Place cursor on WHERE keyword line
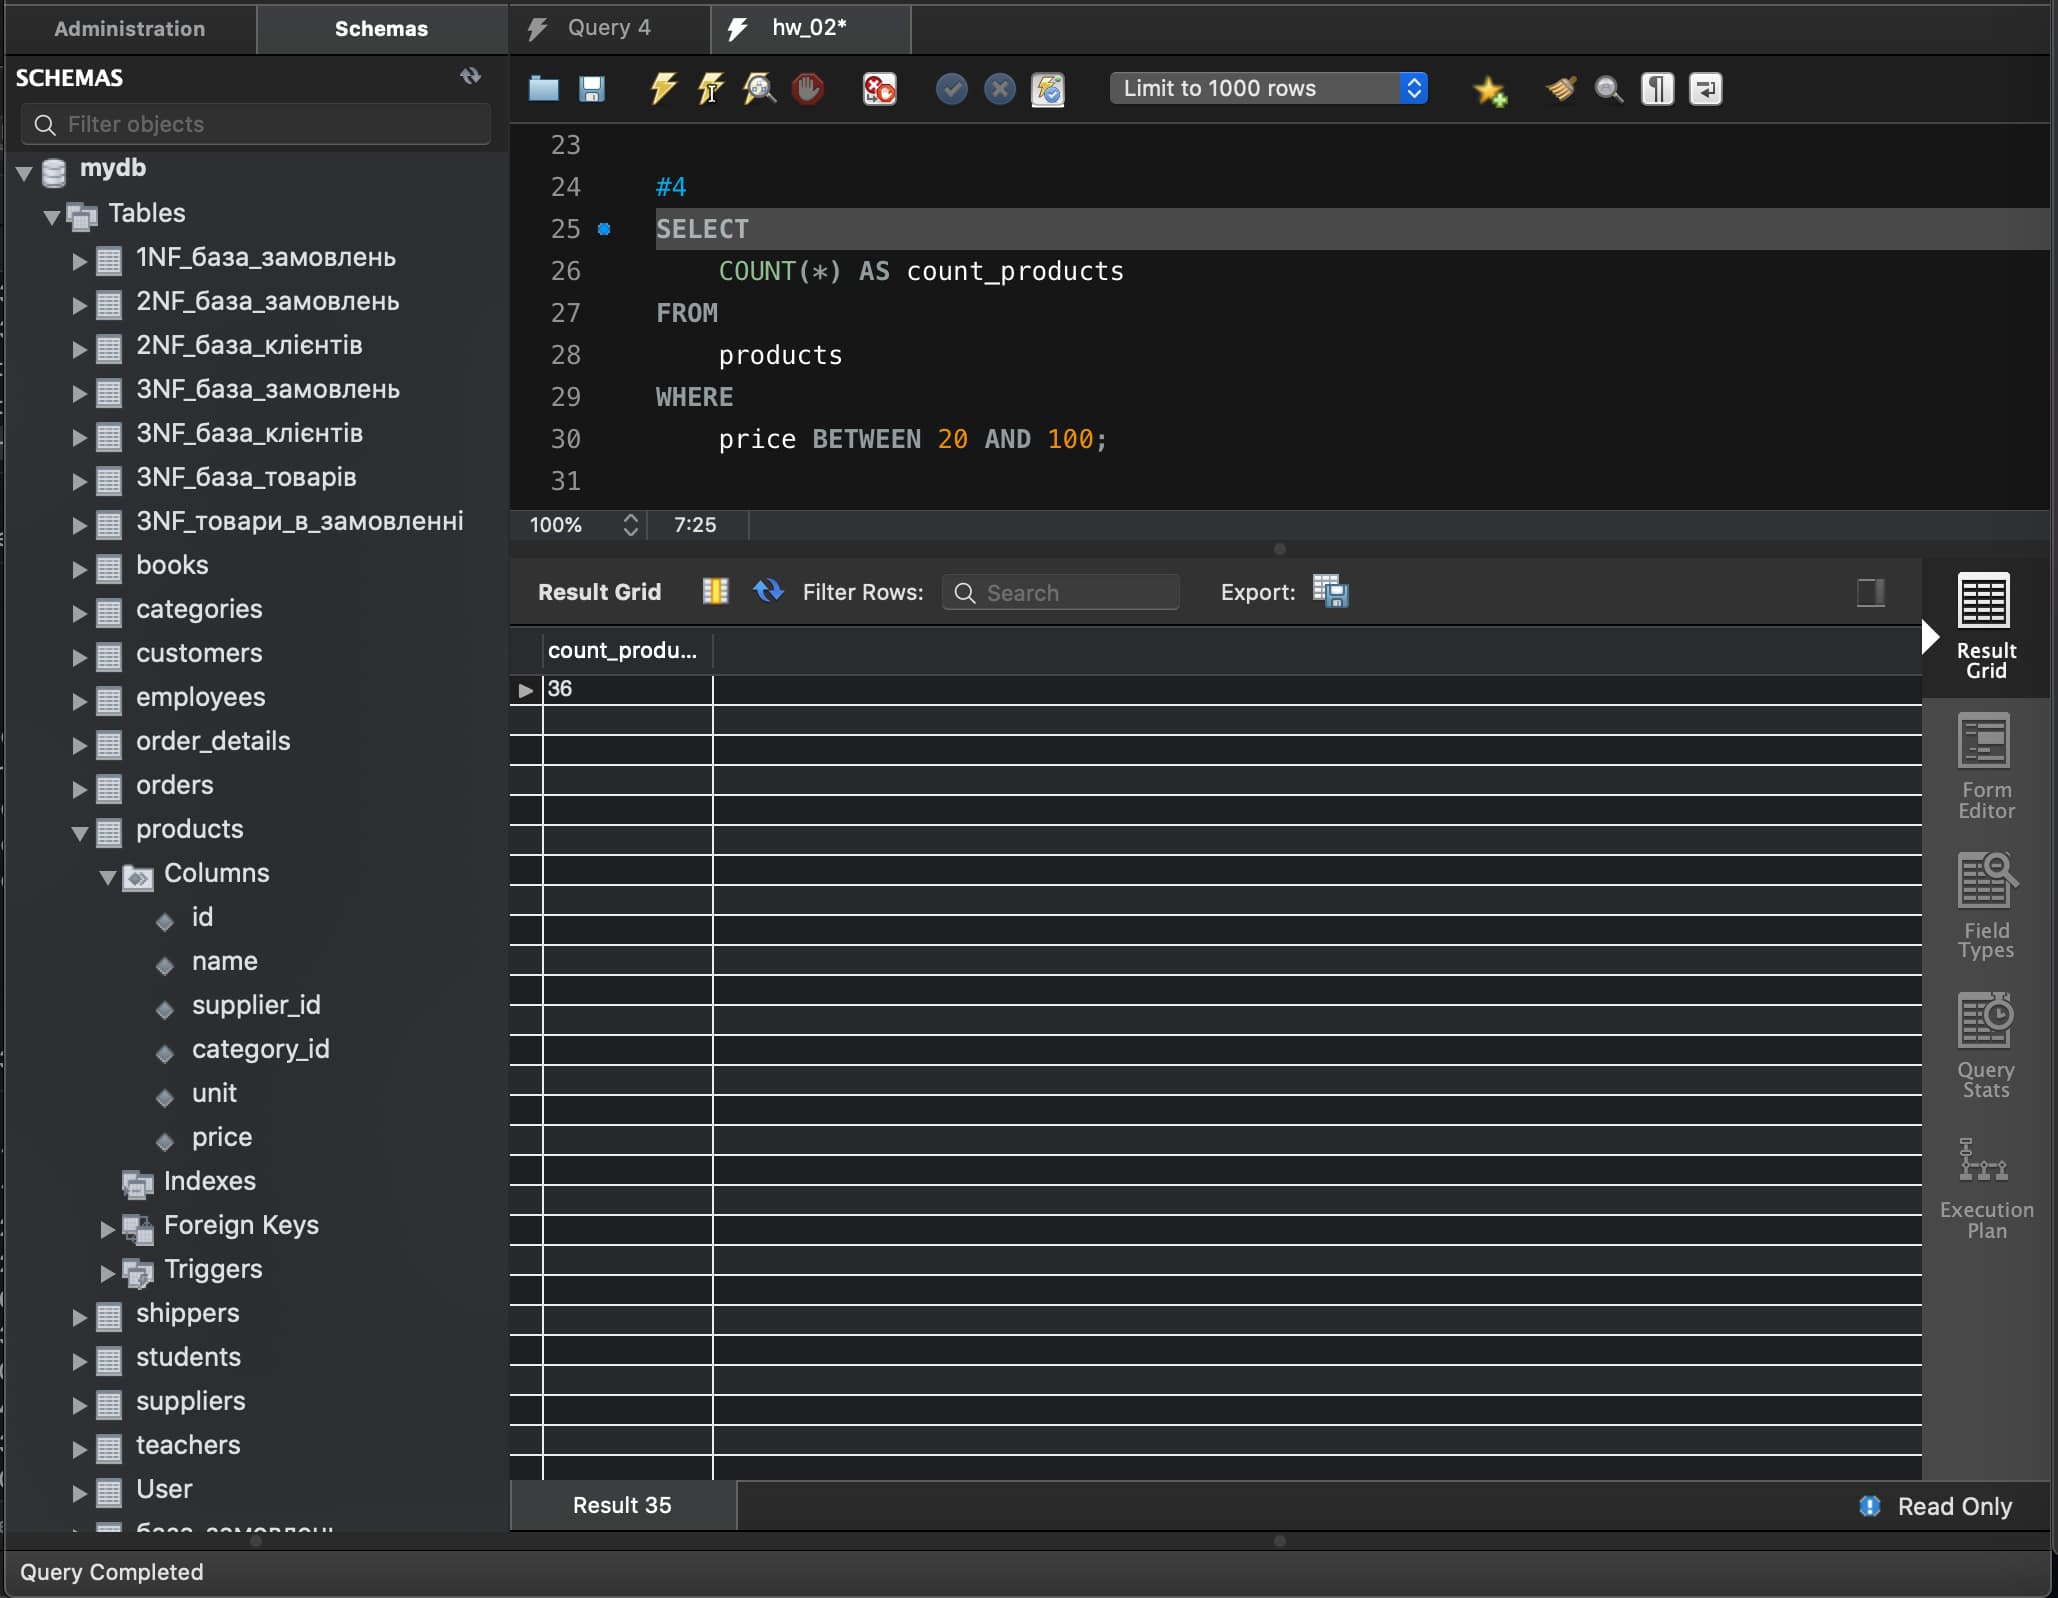The width and height of the screenshot is (2058, 1598). [x=695, y=397]
